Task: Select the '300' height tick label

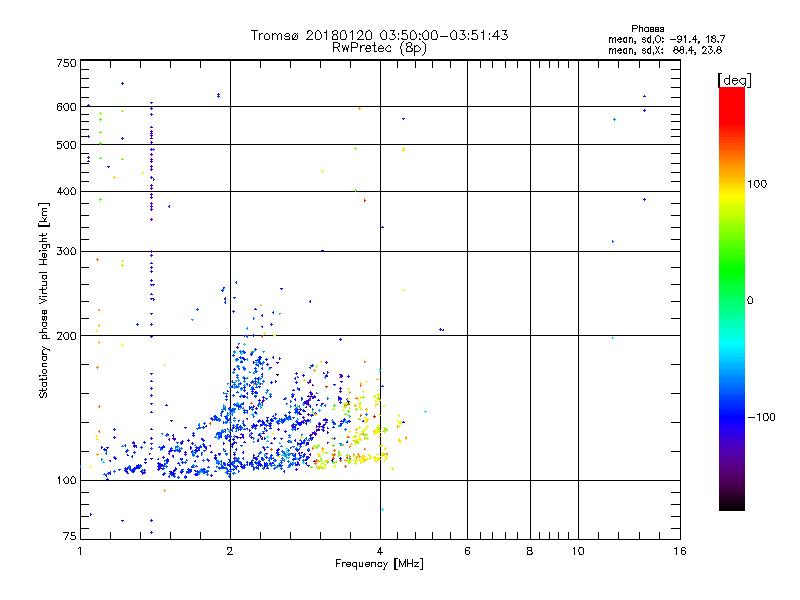Action: click(x=66, y=252)
